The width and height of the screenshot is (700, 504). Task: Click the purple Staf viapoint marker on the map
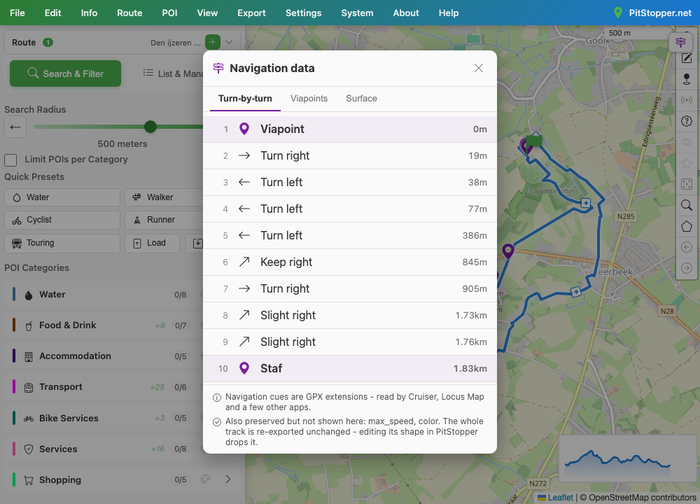coord(508,251)
